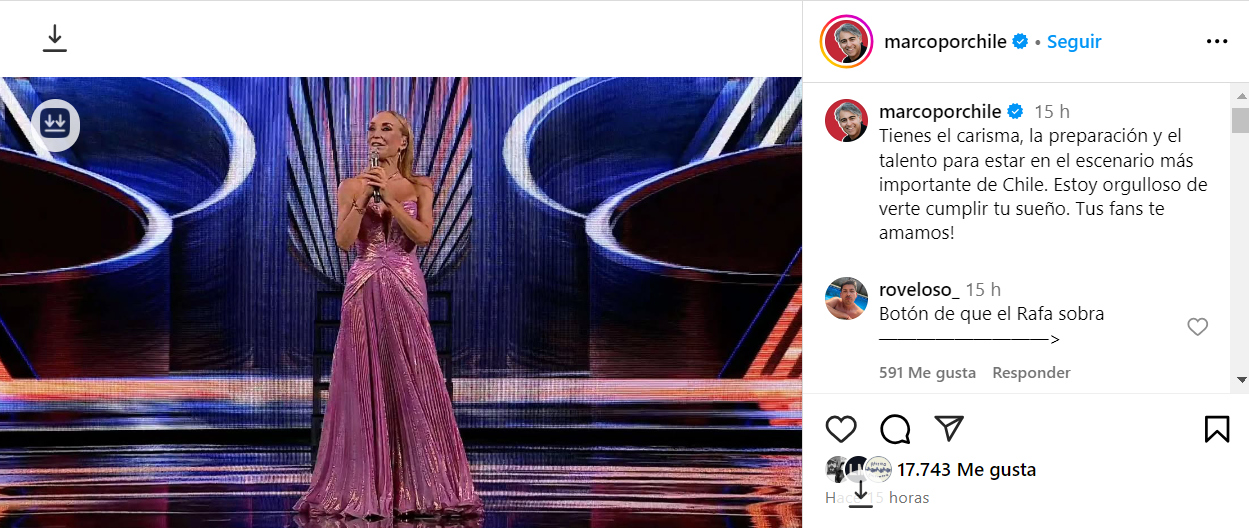1249x528 pixels.
Task: Like the post with the heart icon
Action: coord(841,429)
